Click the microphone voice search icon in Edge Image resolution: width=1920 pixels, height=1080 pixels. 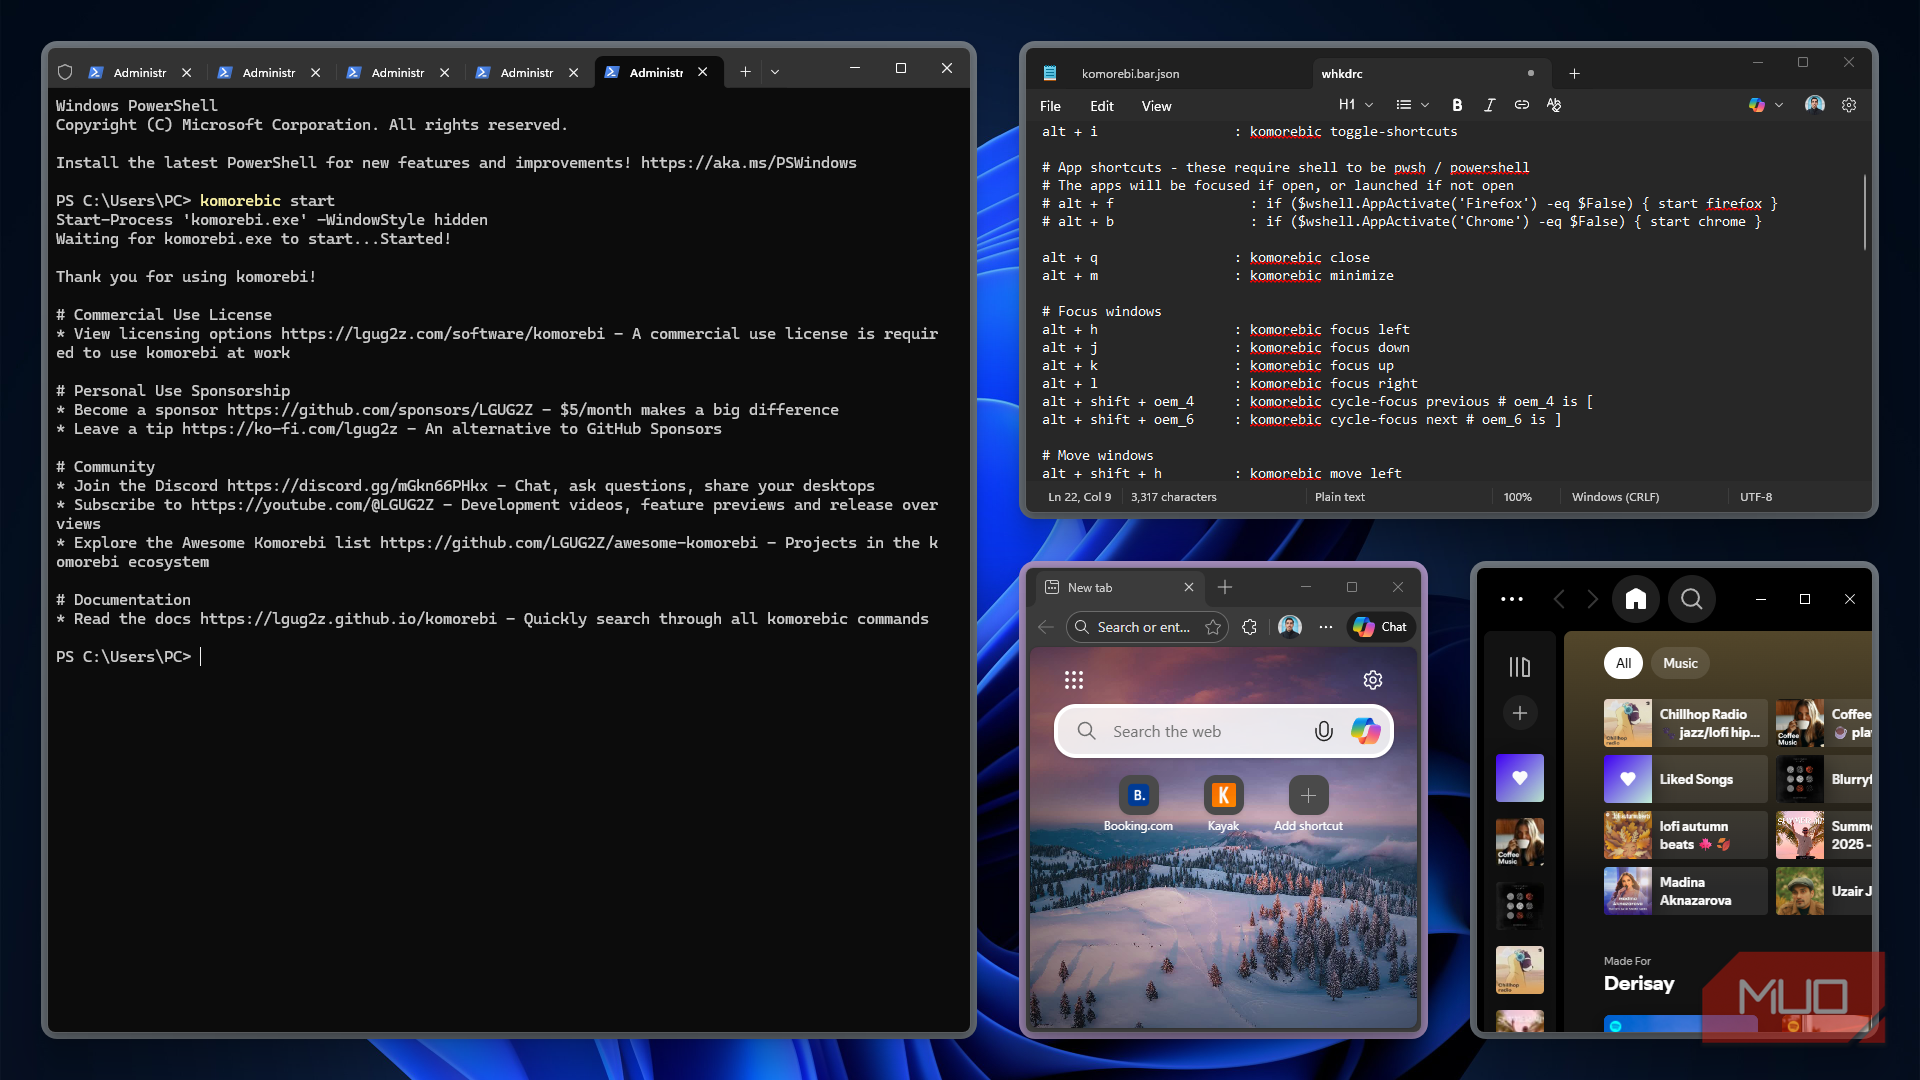[1323, 732]
